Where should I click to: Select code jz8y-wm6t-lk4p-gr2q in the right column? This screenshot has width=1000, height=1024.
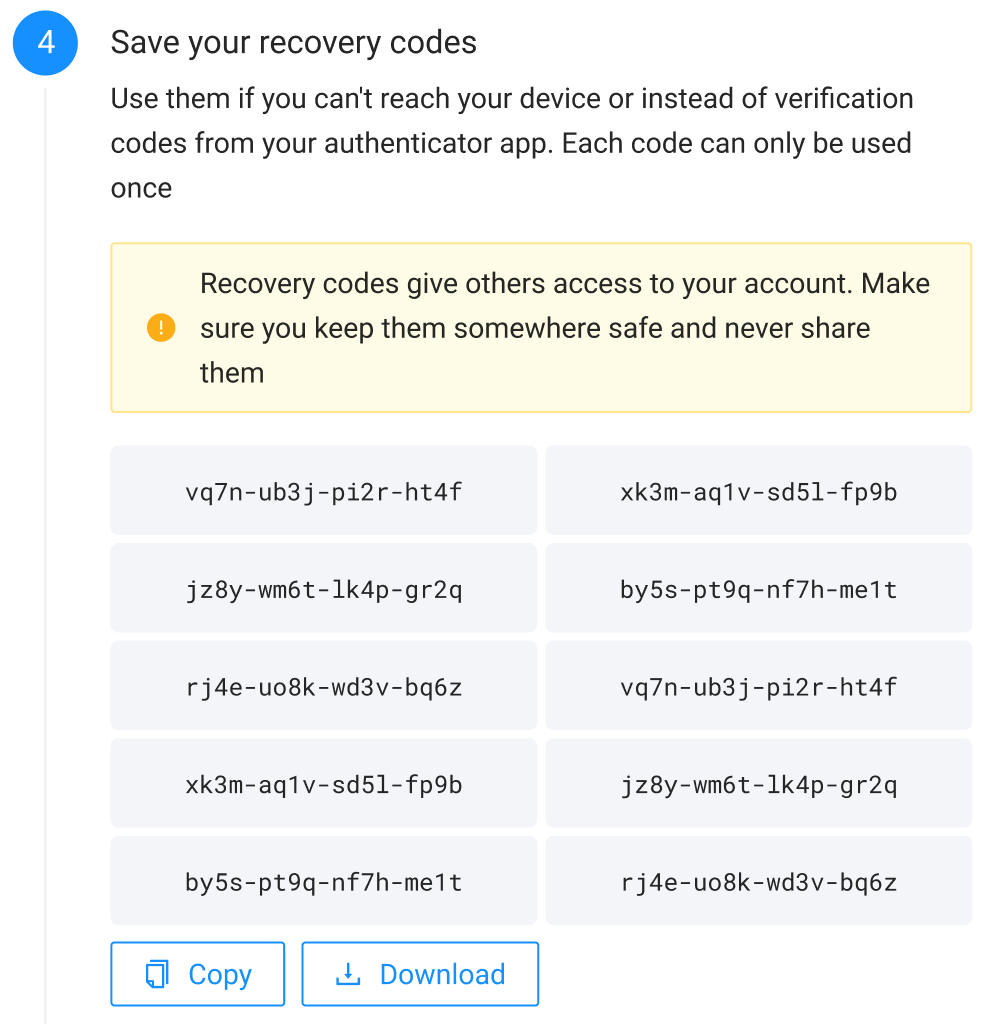(x=758, y=784)
